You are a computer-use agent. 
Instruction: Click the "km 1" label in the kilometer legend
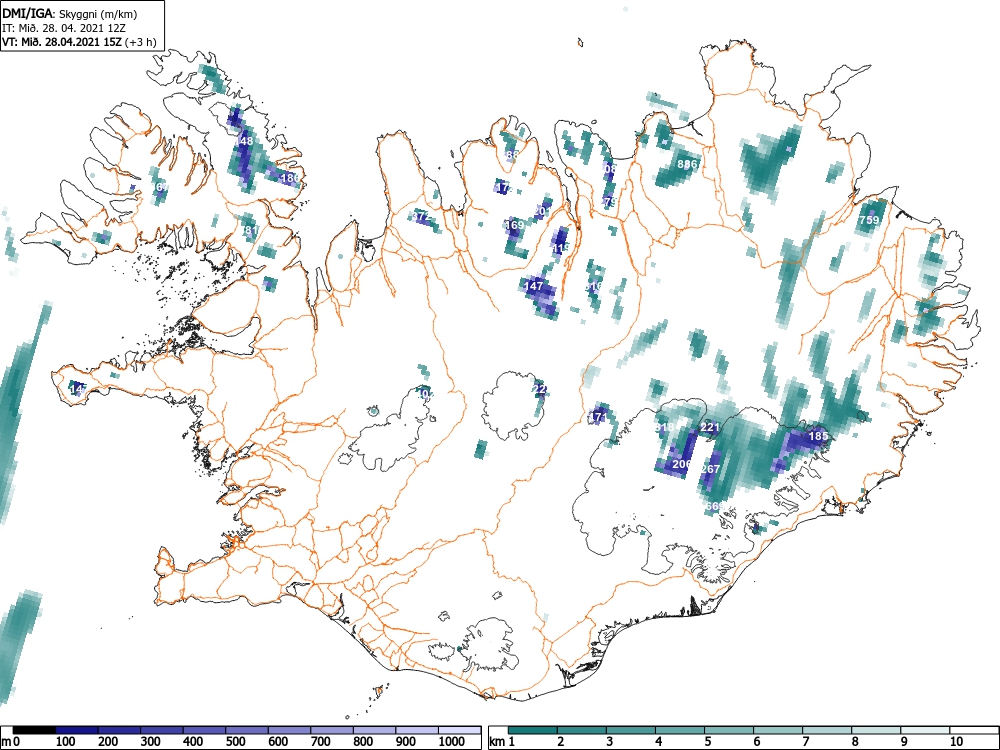(502, 741)
